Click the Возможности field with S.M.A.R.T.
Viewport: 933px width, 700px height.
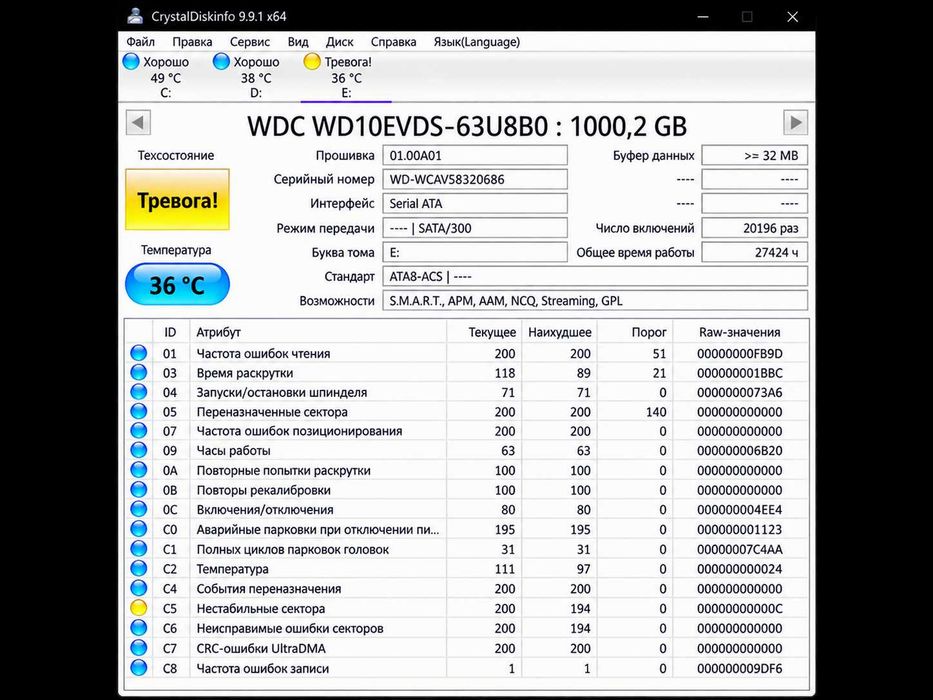point(595,301)
